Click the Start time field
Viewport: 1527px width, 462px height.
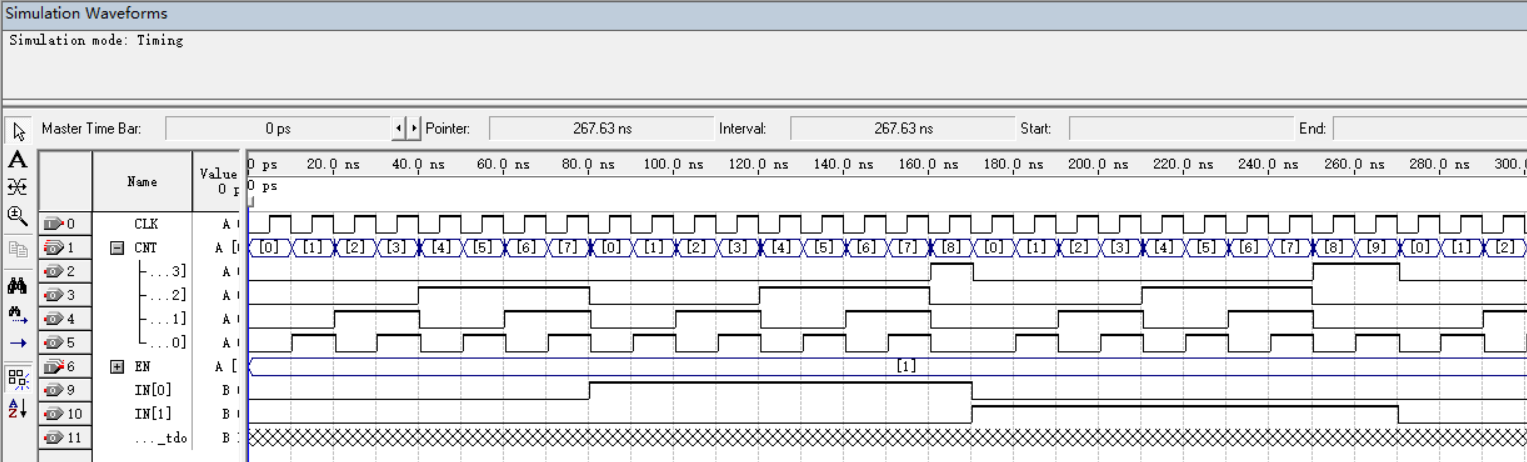(x=1181, y=129)
